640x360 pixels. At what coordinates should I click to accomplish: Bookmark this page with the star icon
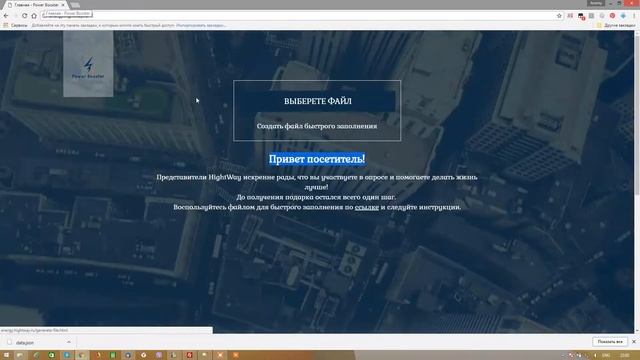559,16
